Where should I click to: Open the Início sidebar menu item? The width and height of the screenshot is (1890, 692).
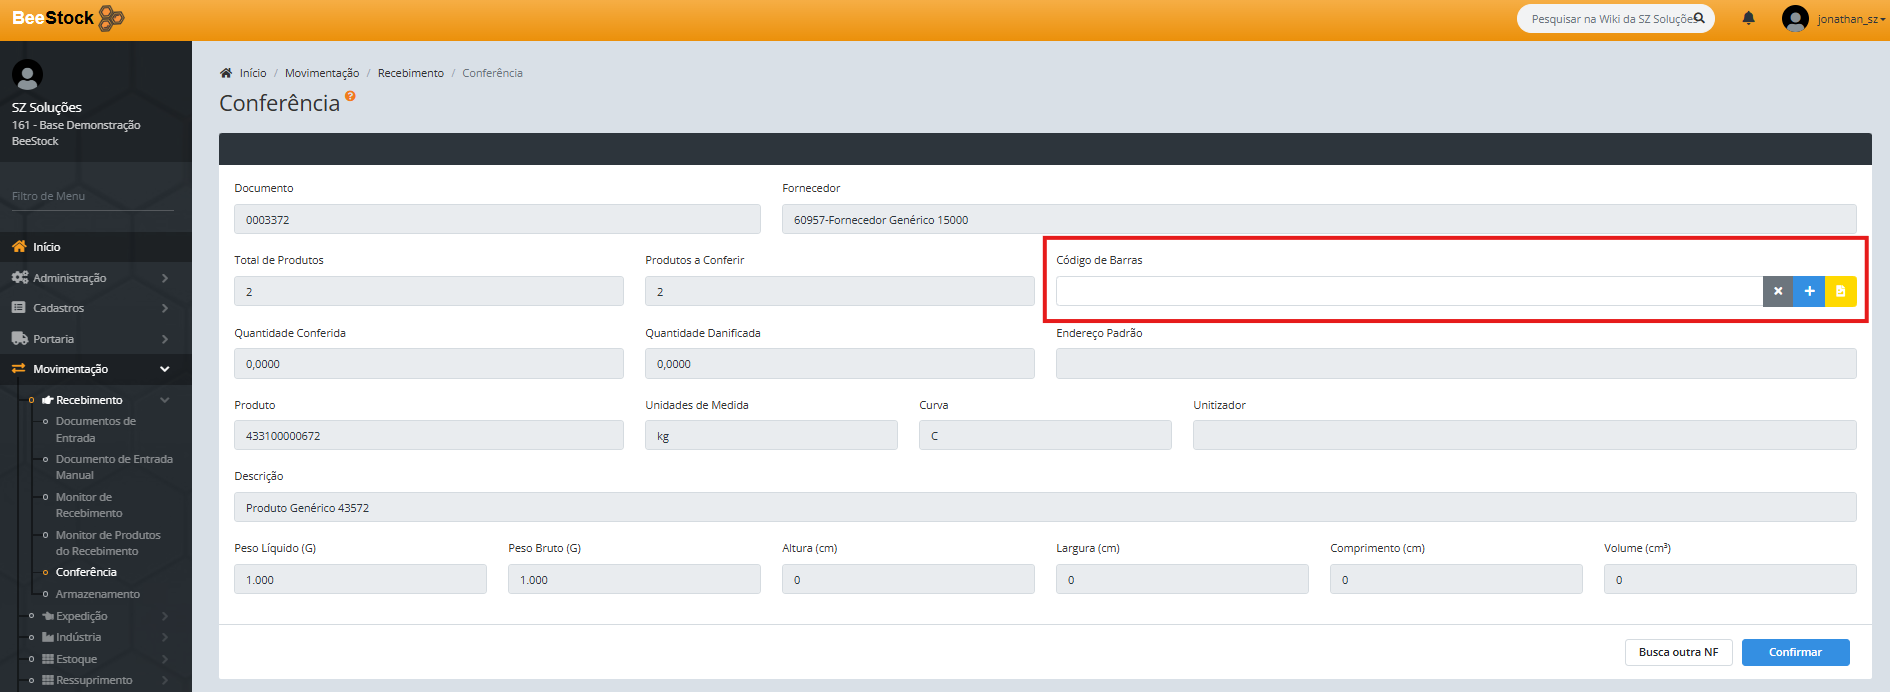tap(46, 247)
